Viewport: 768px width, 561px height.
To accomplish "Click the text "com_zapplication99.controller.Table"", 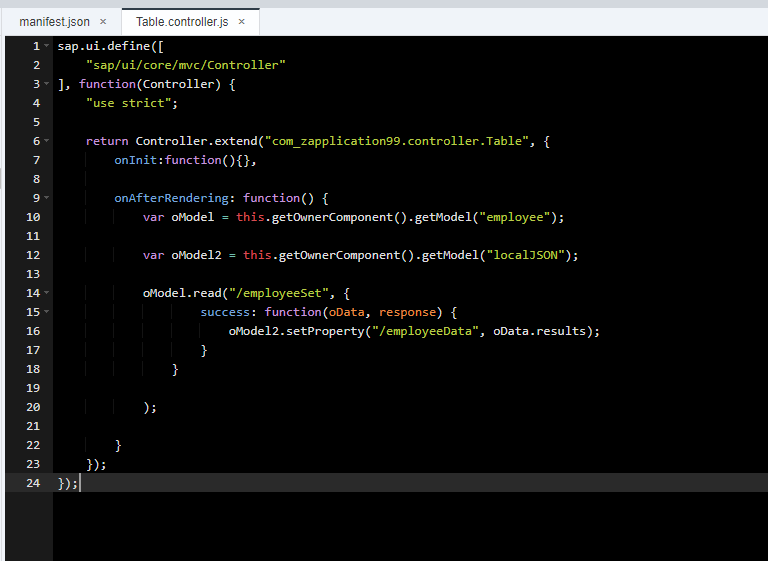I will [x=397, y=141].
